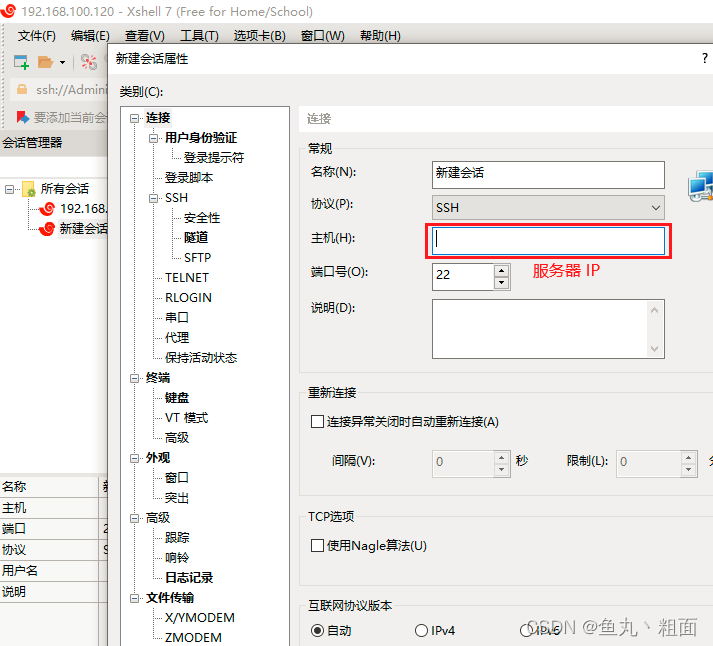Select X/YMODEM in the category tree

click(200, 618)
